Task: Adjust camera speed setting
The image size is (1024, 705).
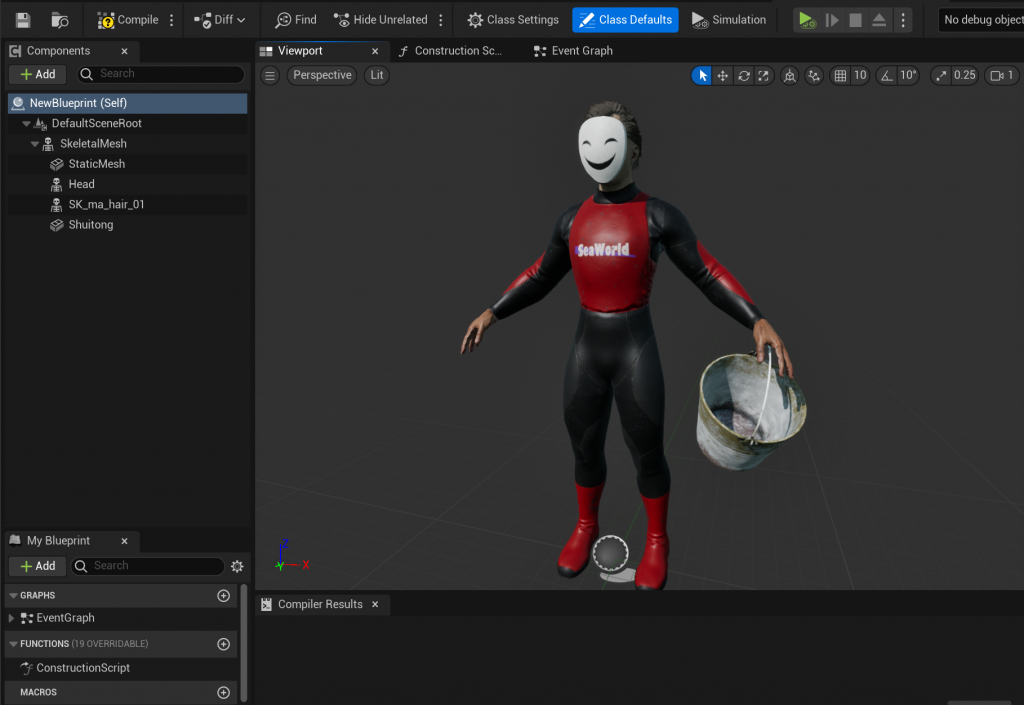Action: tap(1001, 75)
